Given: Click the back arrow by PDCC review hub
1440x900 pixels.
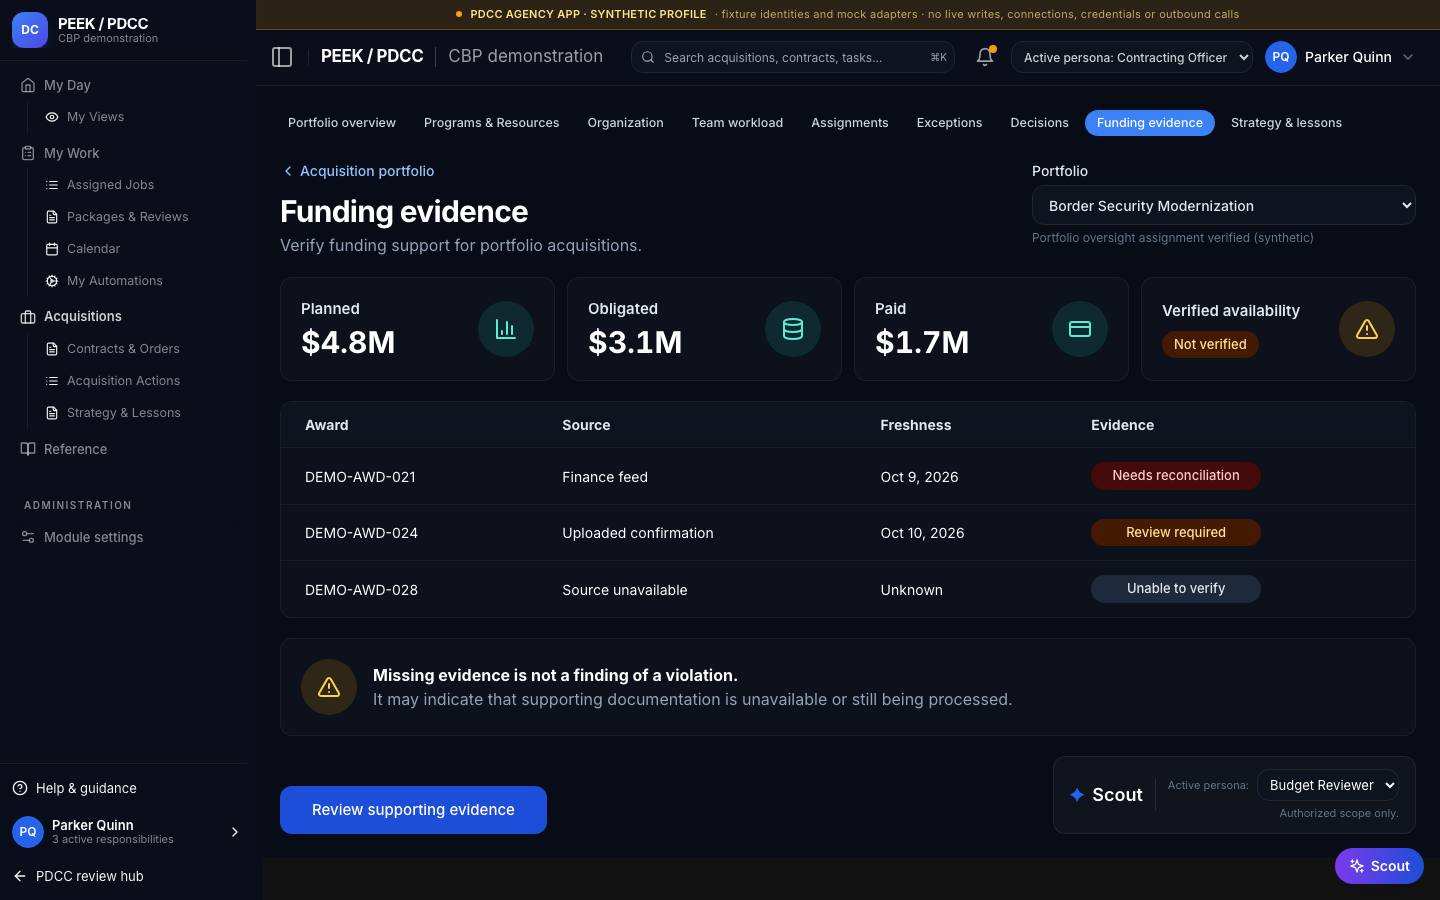Looking at the screenshot, I should [20, 876].
